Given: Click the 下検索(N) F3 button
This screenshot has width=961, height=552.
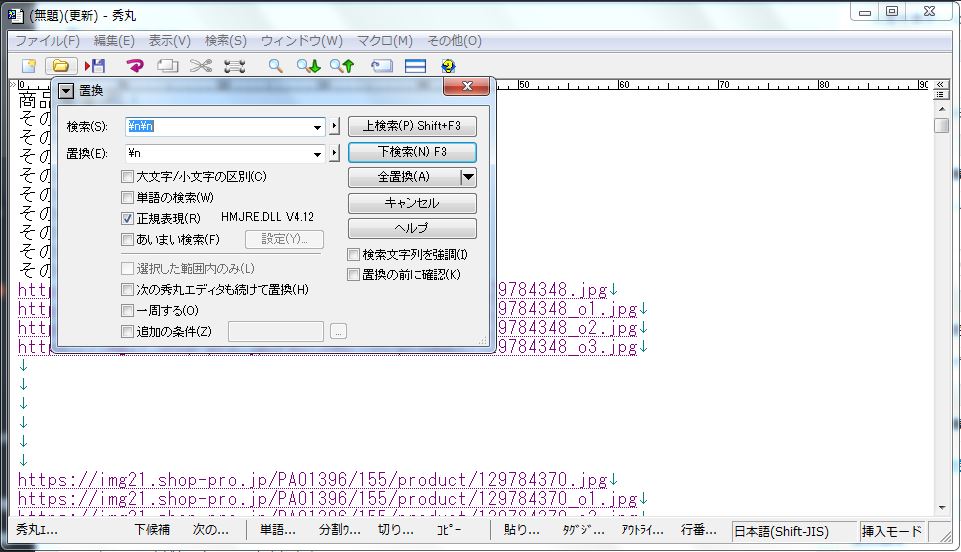Looking at the screenshot, I should pyautogui.click(x=412, y=152).
